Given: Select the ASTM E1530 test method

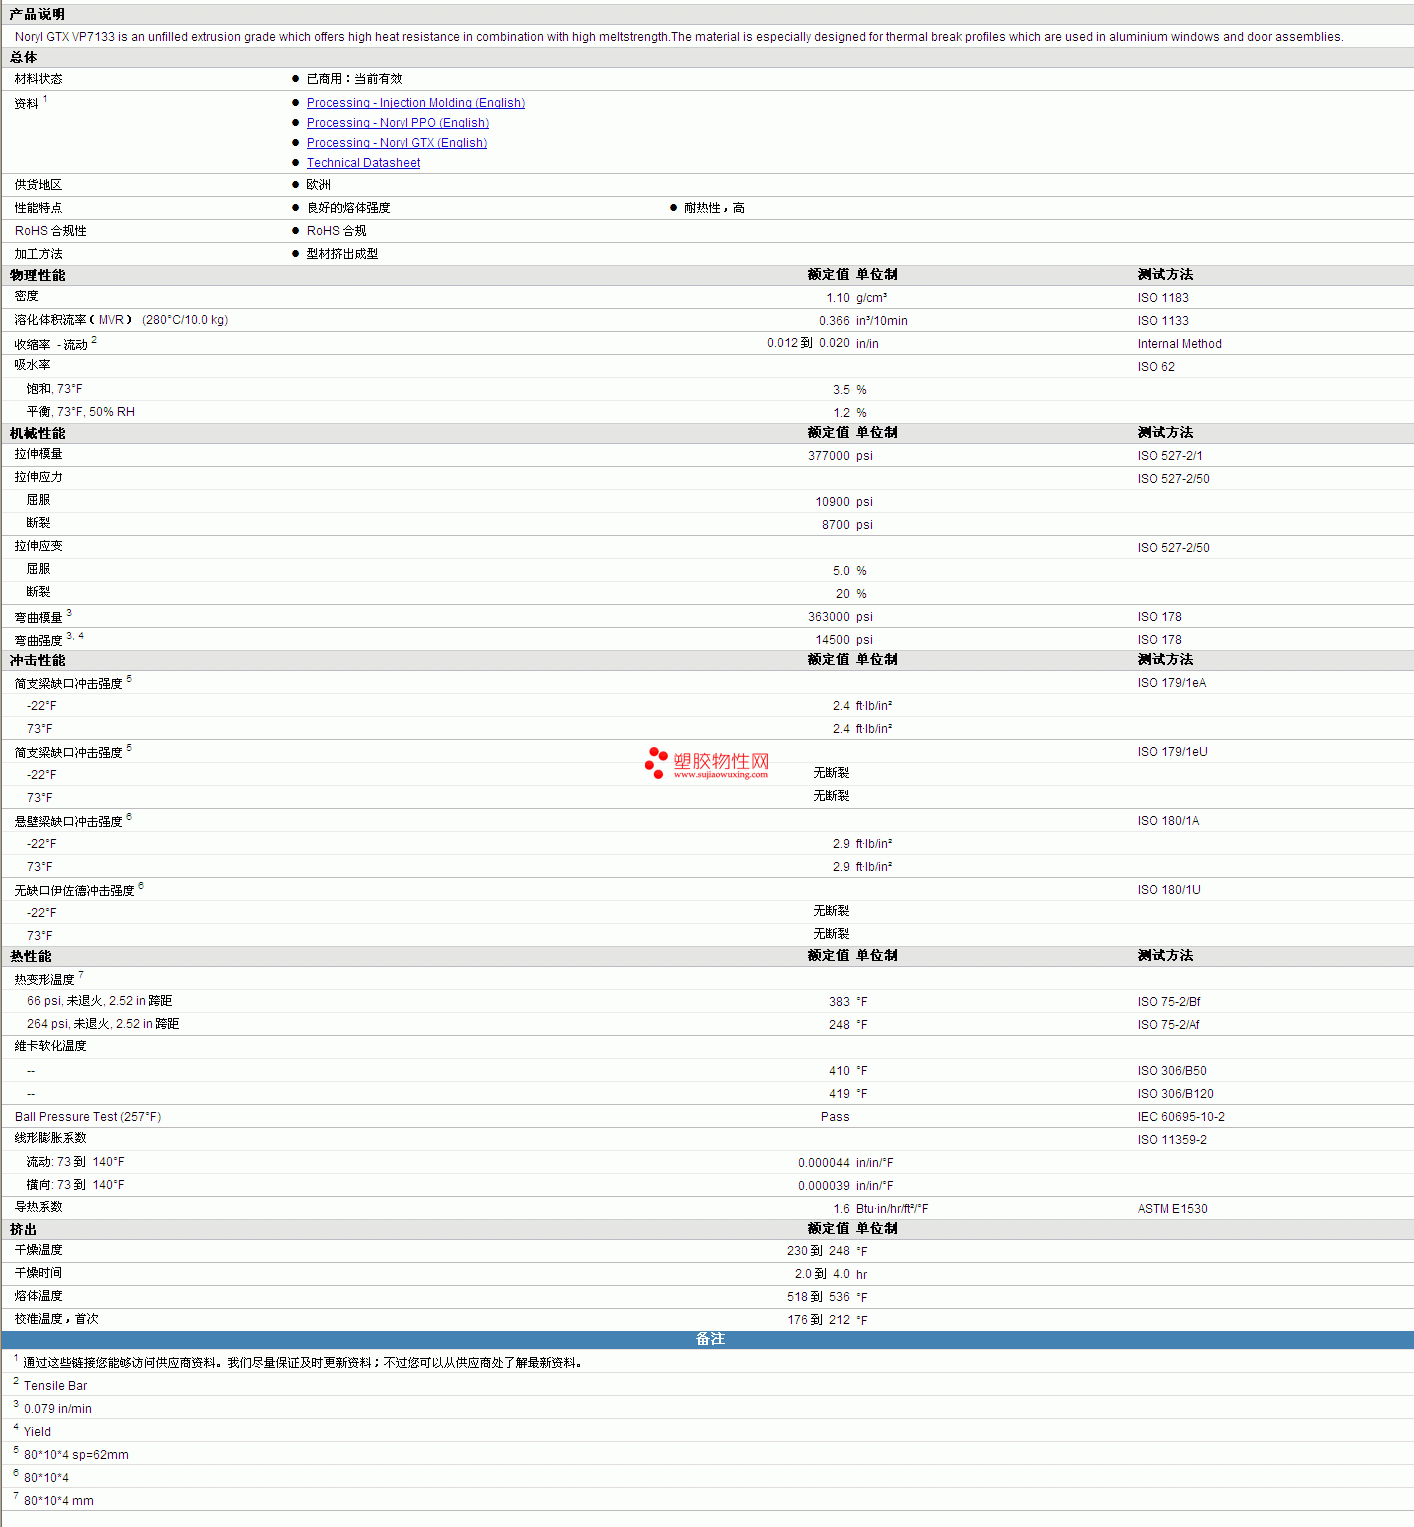Looking at the screenshot, I should [x=1173, y=1209].
